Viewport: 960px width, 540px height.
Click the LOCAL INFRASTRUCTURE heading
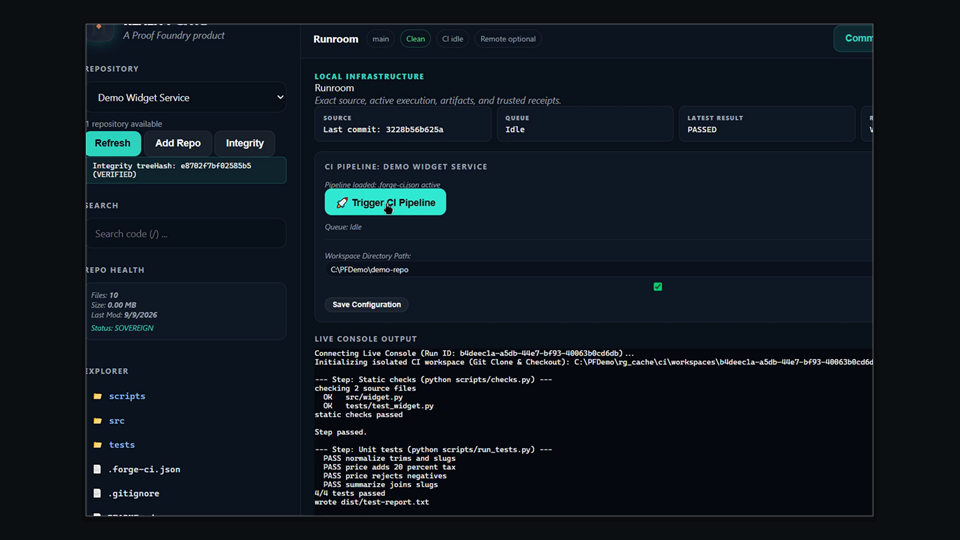pyautogui.click(x=369, y=77)
